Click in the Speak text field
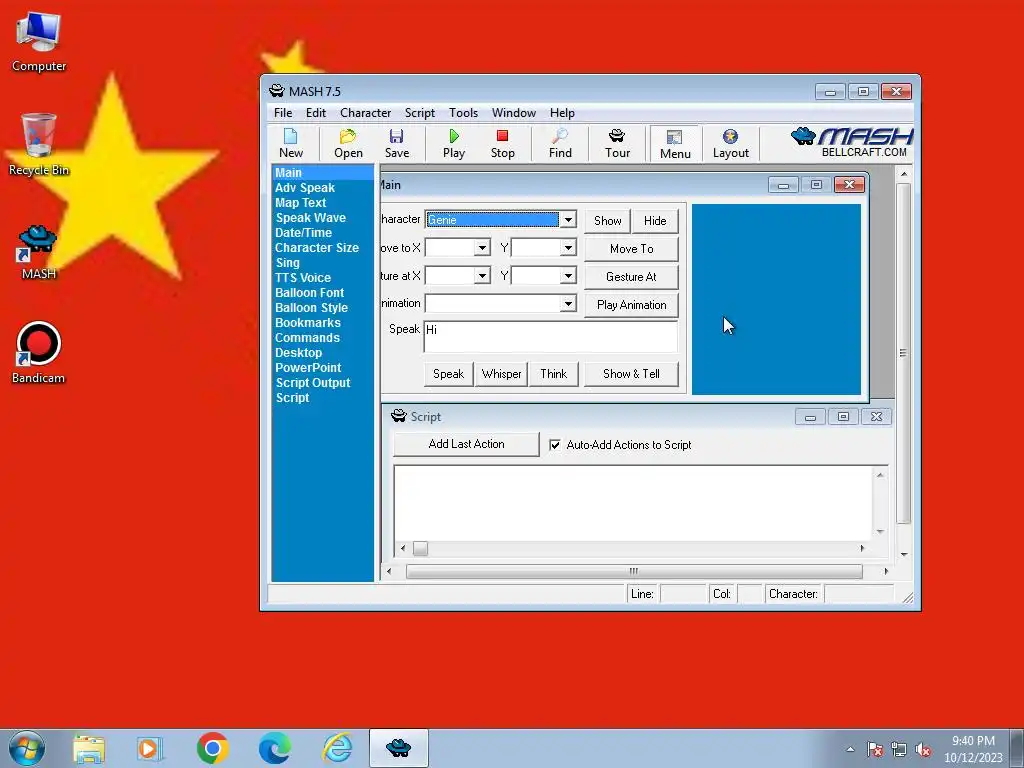This screenshot has width=1024, height=768. click(x=551, y=337)
